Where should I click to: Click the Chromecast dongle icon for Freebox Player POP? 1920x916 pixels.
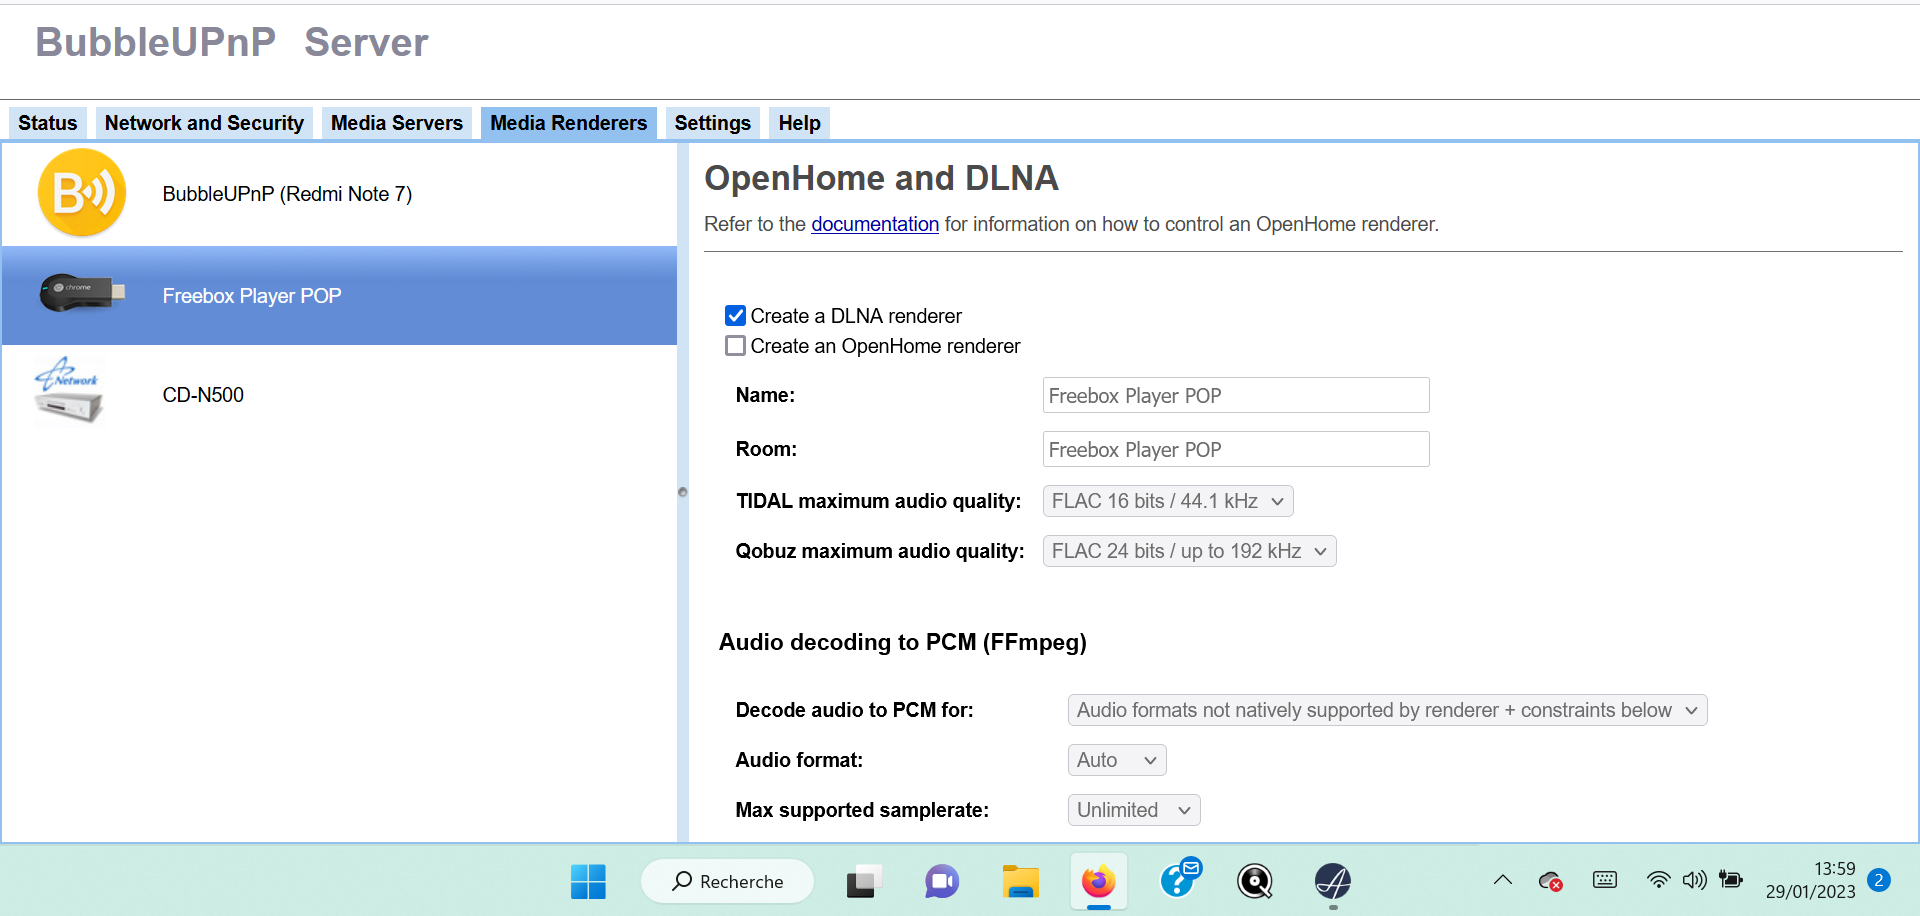pyautogui.click(x=82, y=292)
